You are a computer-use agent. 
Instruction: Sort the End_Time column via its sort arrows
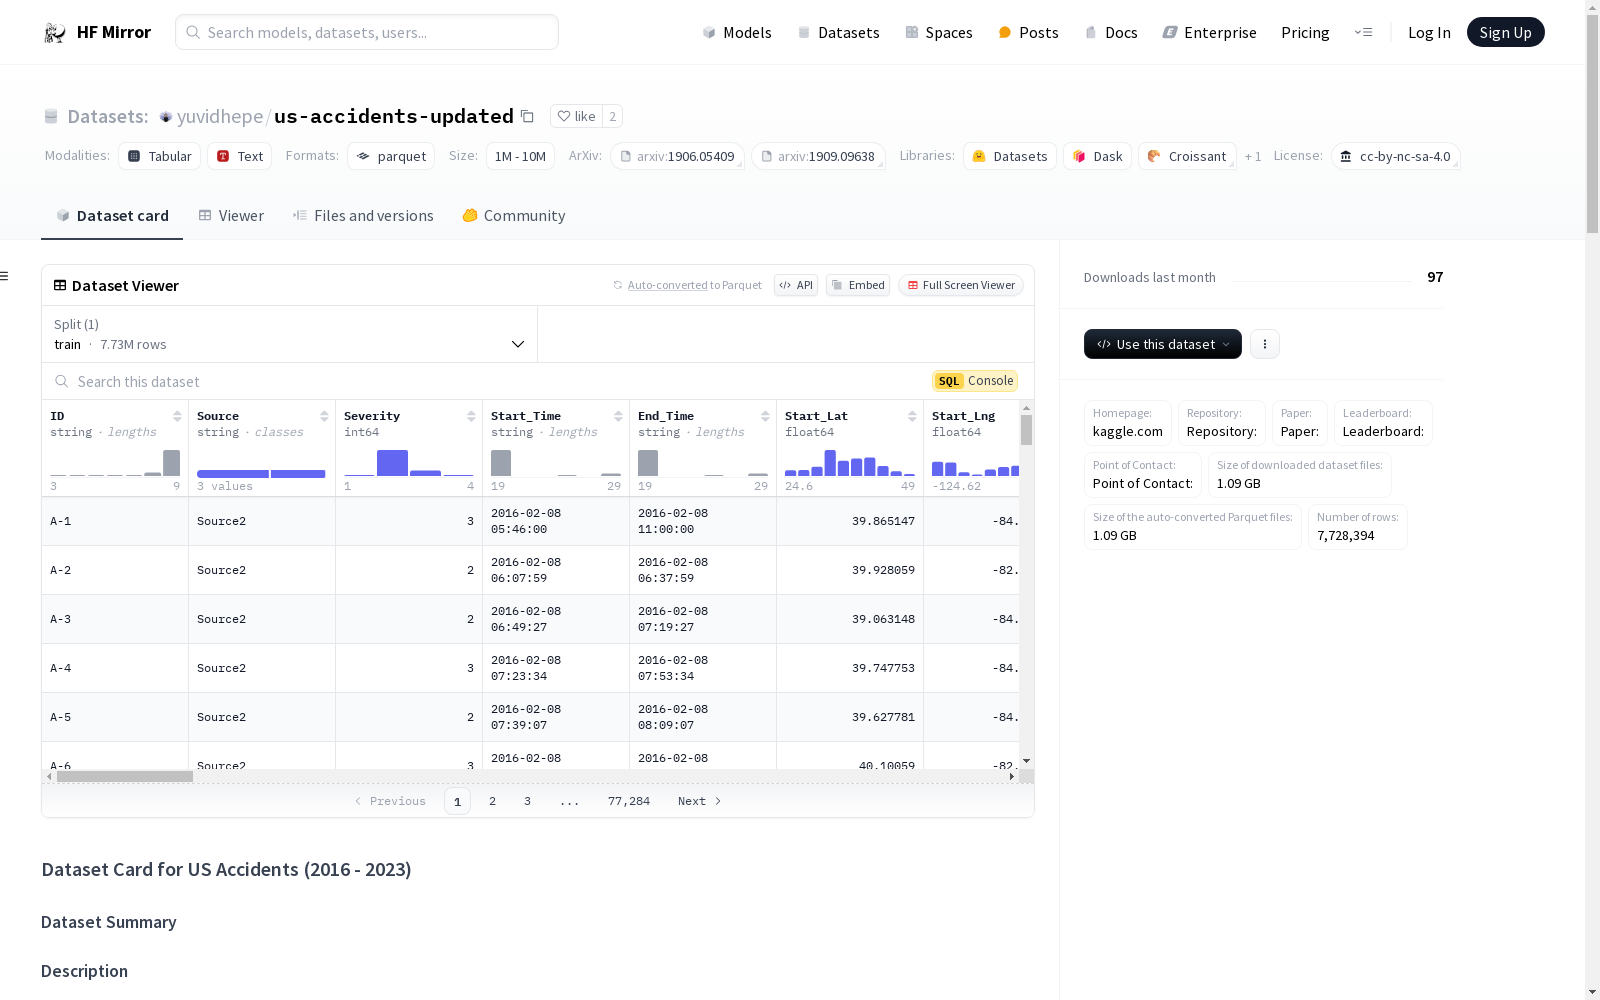coord(765,416)
